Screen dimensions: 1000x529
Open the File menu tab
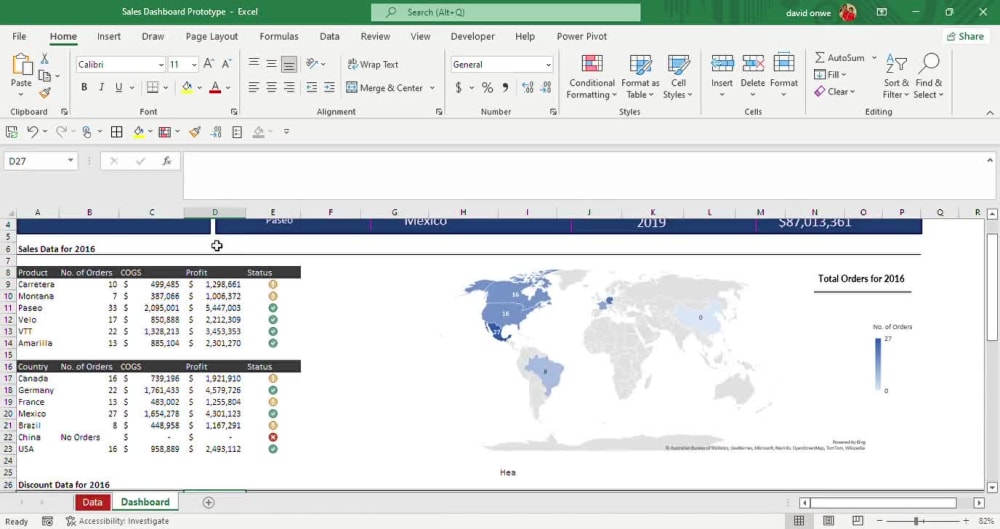point(19,36)
